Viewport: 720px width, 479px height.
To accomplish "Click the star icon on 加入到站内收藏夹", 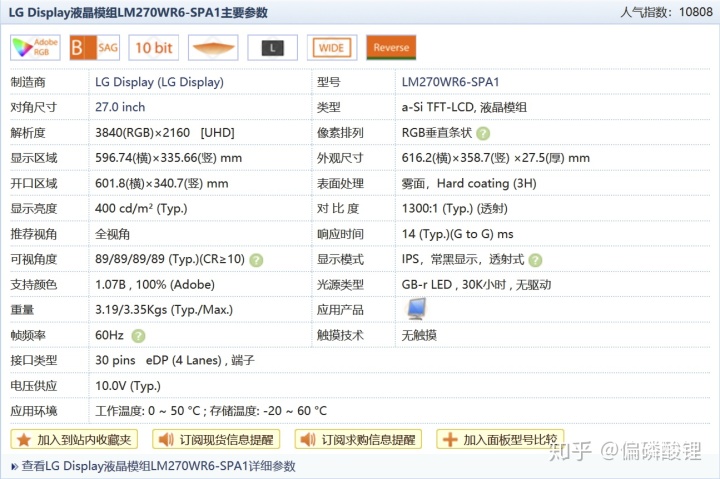I will pyautogui.click(x=24, y=440).
